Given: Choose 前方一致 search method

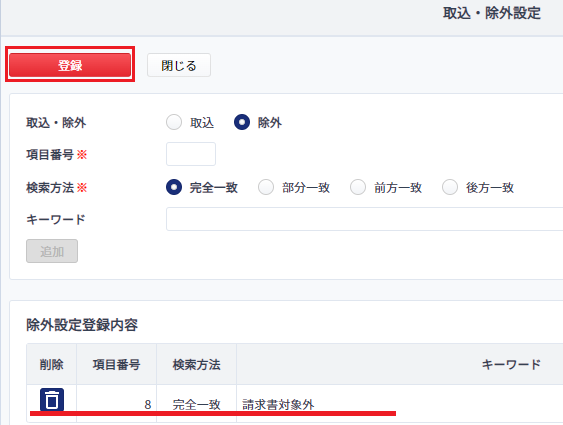Looking at the screenshot, I should tap(358, 187).
